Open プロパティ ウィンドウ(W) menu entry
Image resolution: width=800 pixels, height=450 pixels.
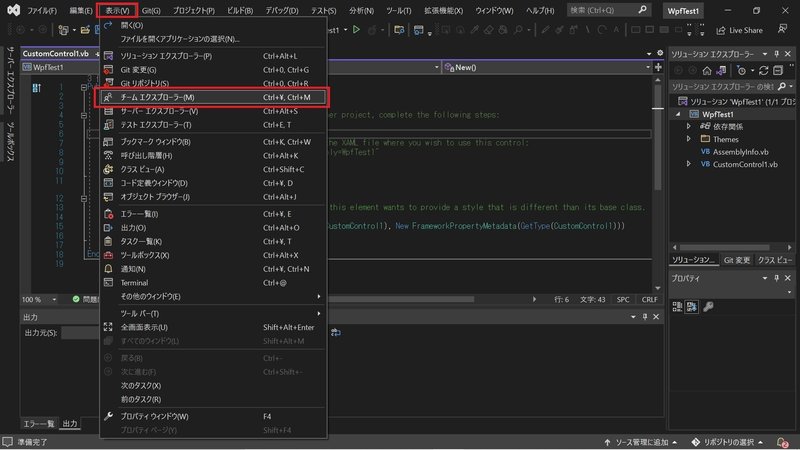coord(212,416)
